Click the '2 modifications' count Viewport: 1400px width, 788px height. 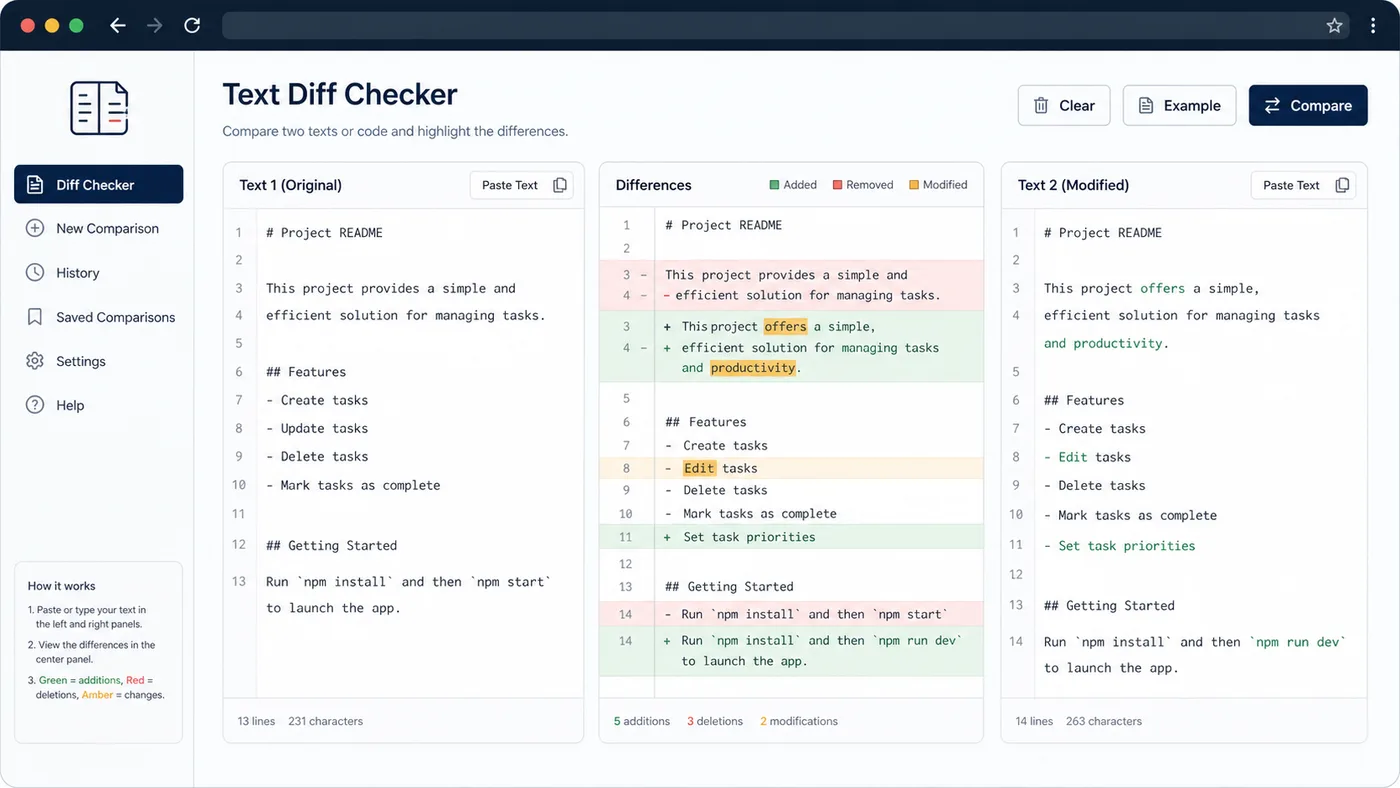pyautogui.click(x=799, y=721)
